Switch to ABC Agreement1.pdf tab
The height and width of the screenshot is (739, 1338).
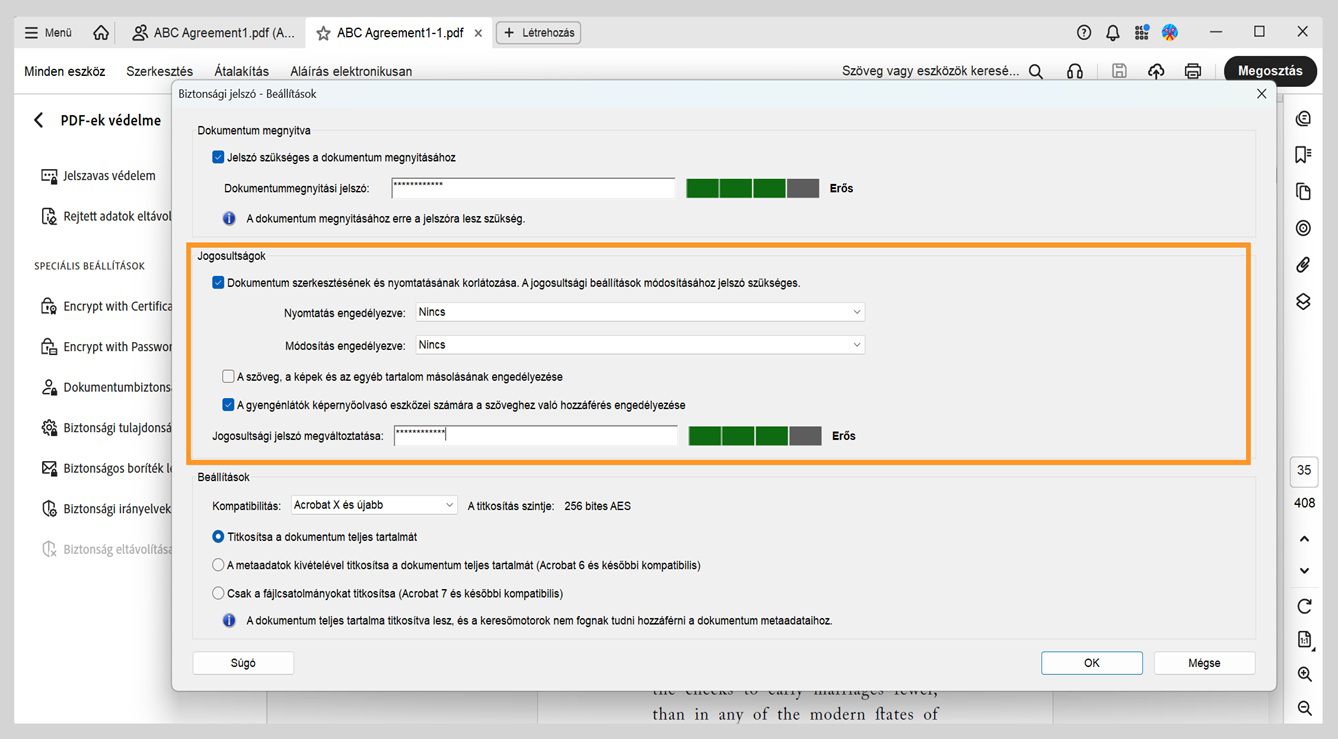[213, 33]
